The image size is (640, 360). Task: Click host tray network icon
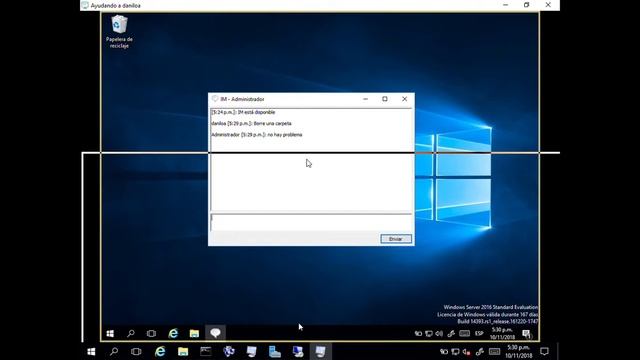click(455, 352)
